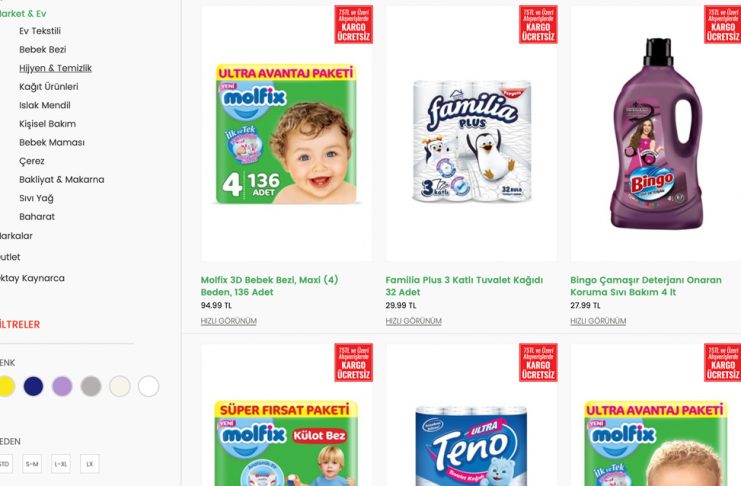The height and width of the screenshot is (486, 741).
Task: Filter by the navy blue color swatch
Action: (34, 386)
